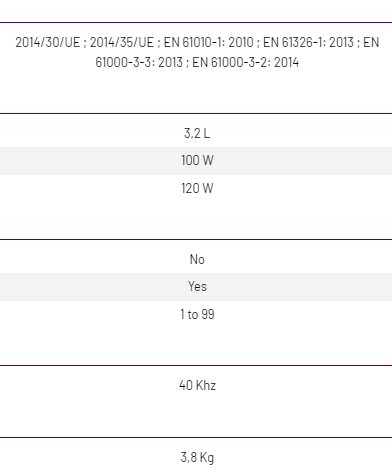
Task: Select the 2014/35/UE directive text
Action: (x=122, y=43)
